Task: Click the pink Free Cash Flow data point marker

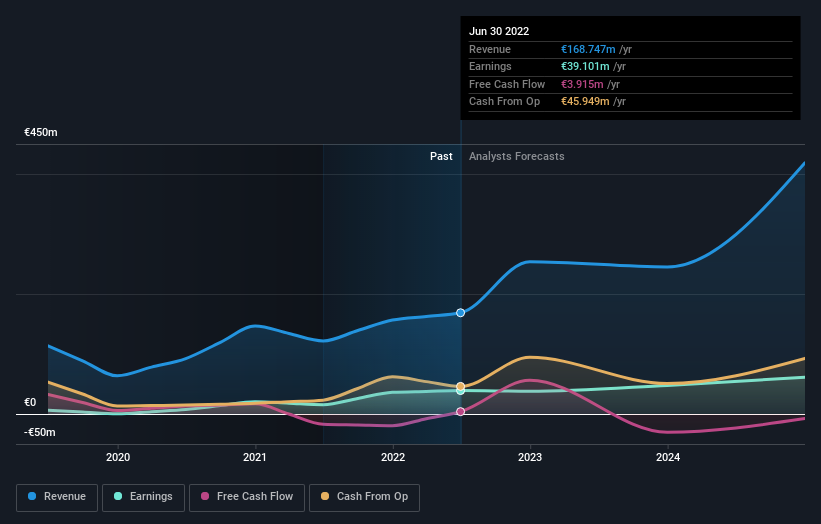Action: [460, 411]
